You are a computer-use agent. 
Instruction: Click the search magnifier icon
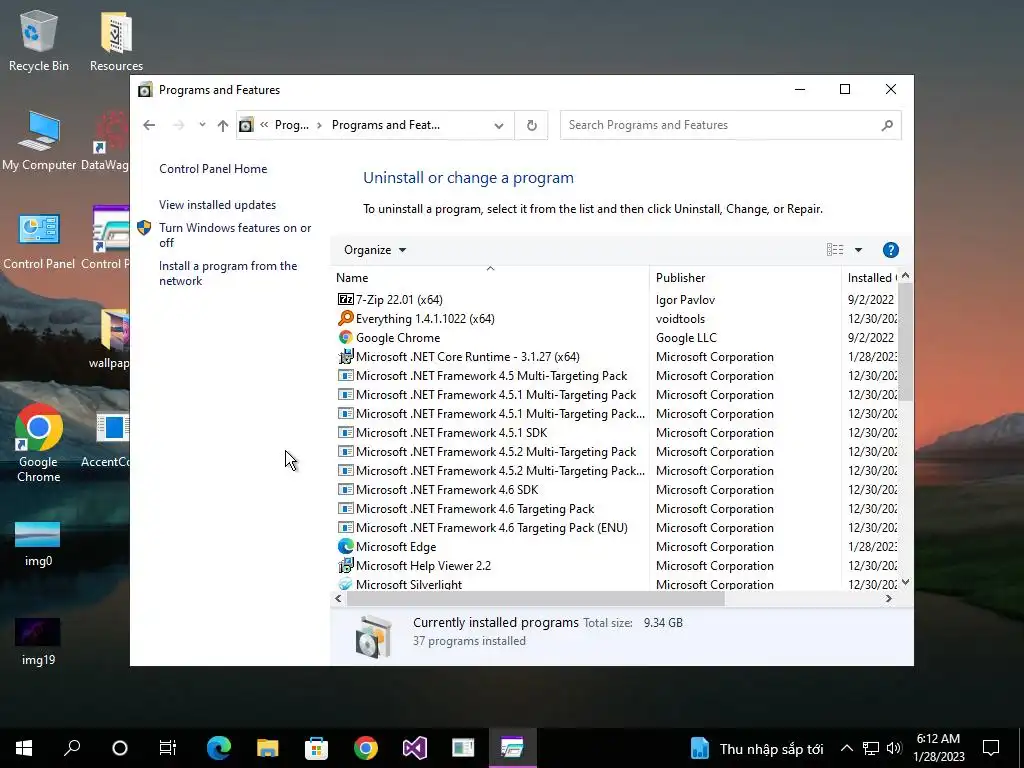(886, 125)
